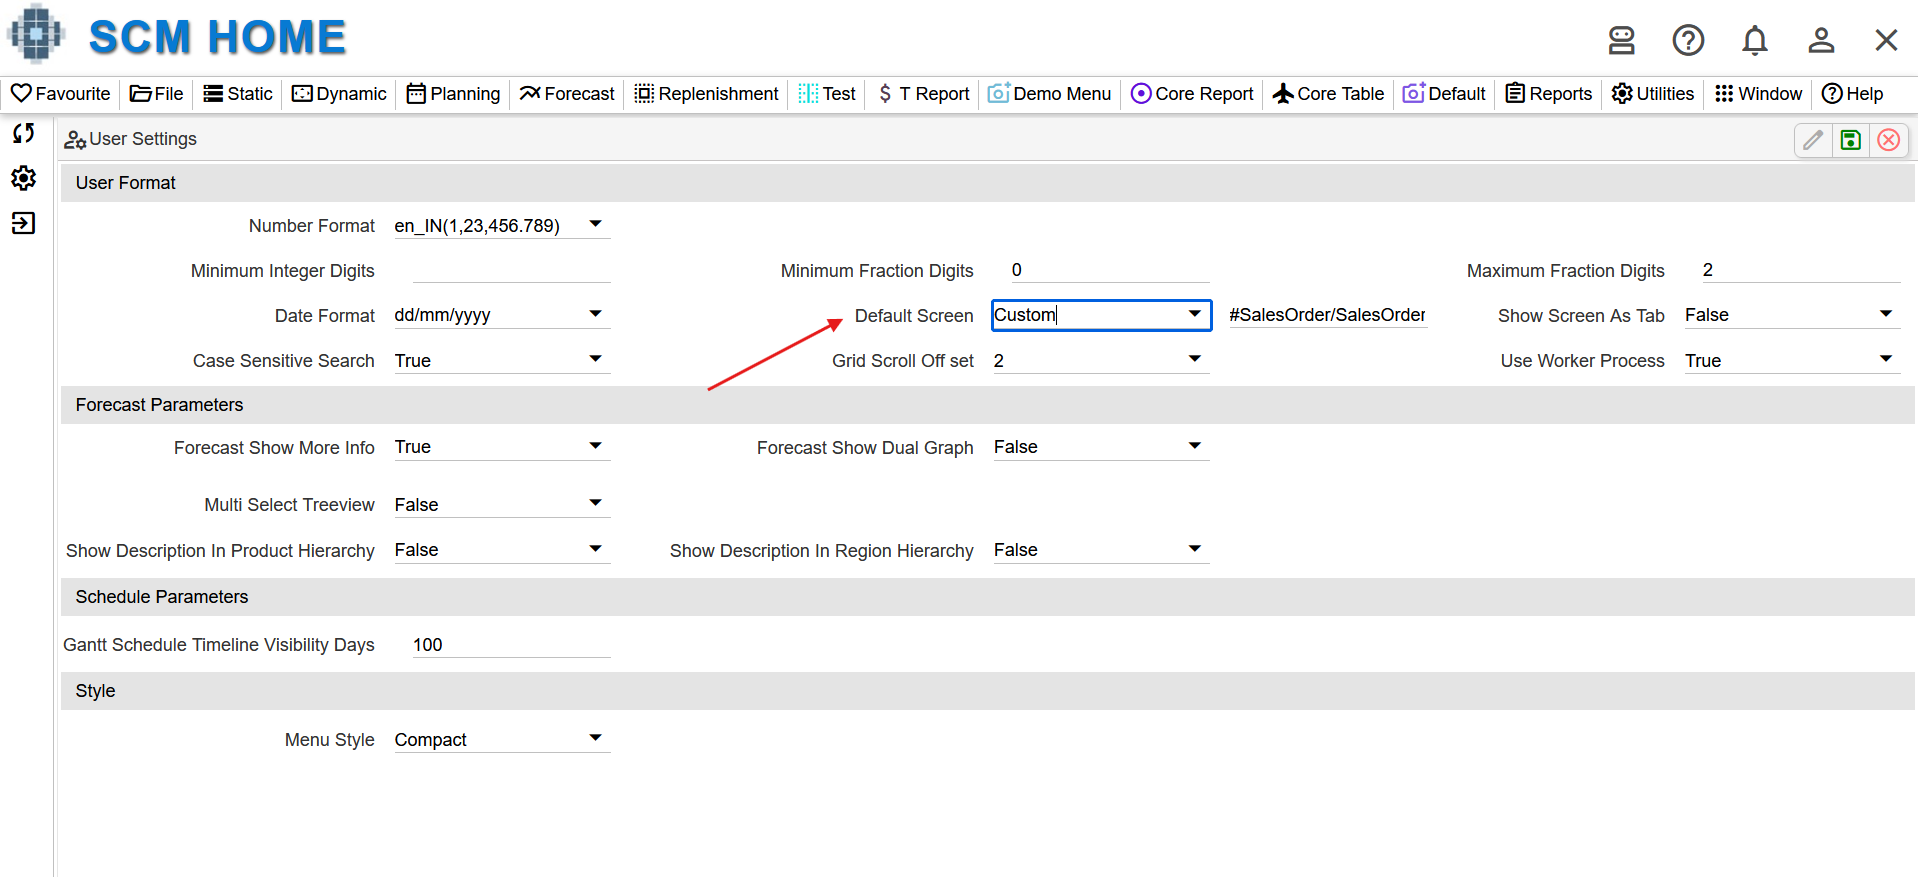Click the Gantt Schedule Timeline Visibility Days field

point(510,645)
